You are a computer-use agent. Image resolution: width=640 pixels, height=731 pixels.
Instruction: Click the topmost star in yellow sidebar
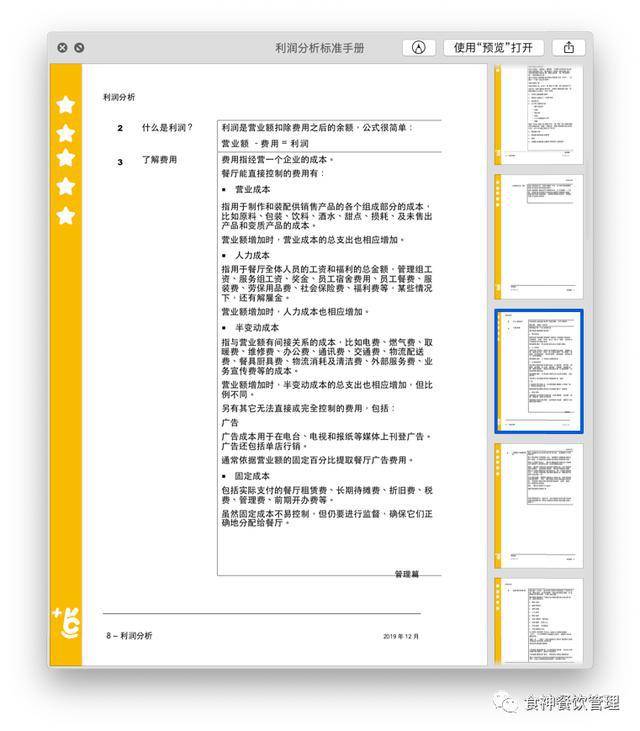pyautogui.click(x=66, y=104)
